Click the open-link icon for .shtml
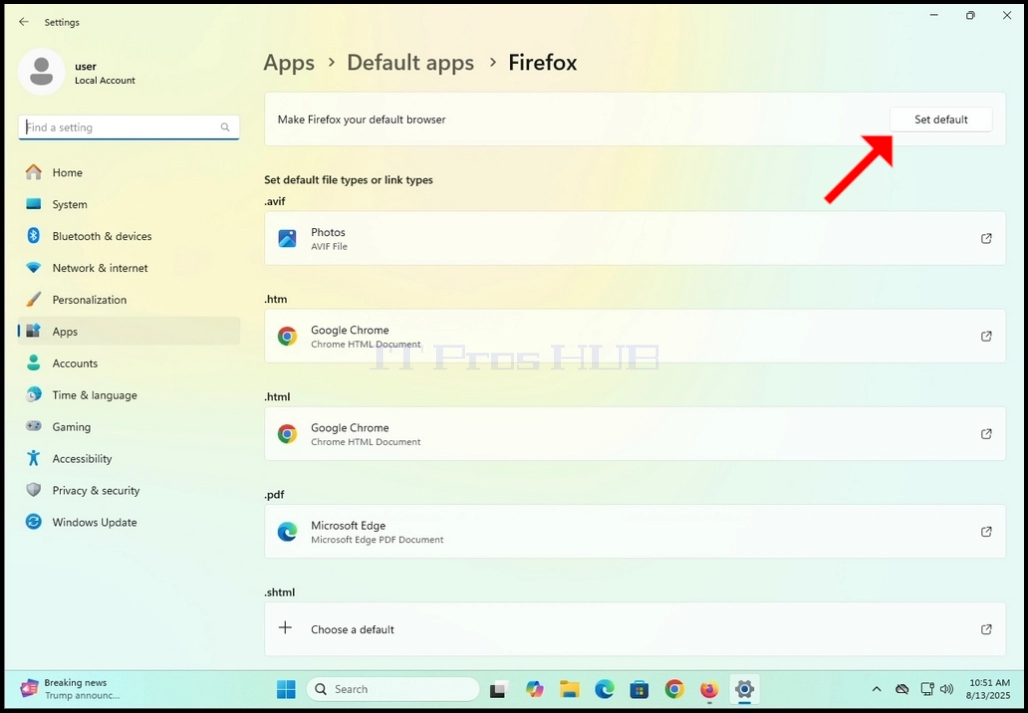1028x713 pixels. coord(985,629)
